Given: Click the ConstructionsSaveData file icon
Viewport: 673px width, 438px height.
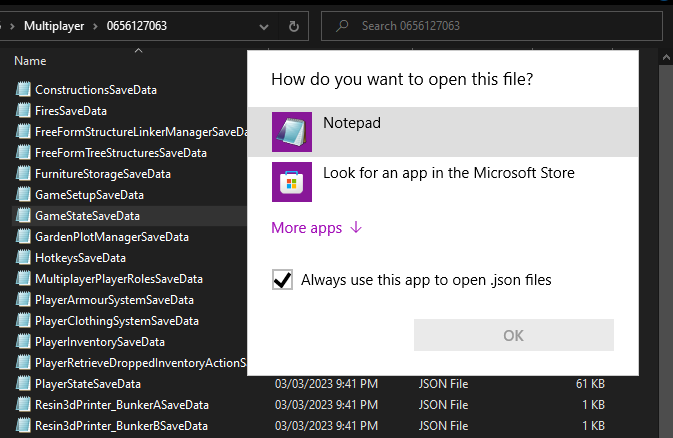Looking at the screenshot, I should pyautogui.click(x=24, y=90).
